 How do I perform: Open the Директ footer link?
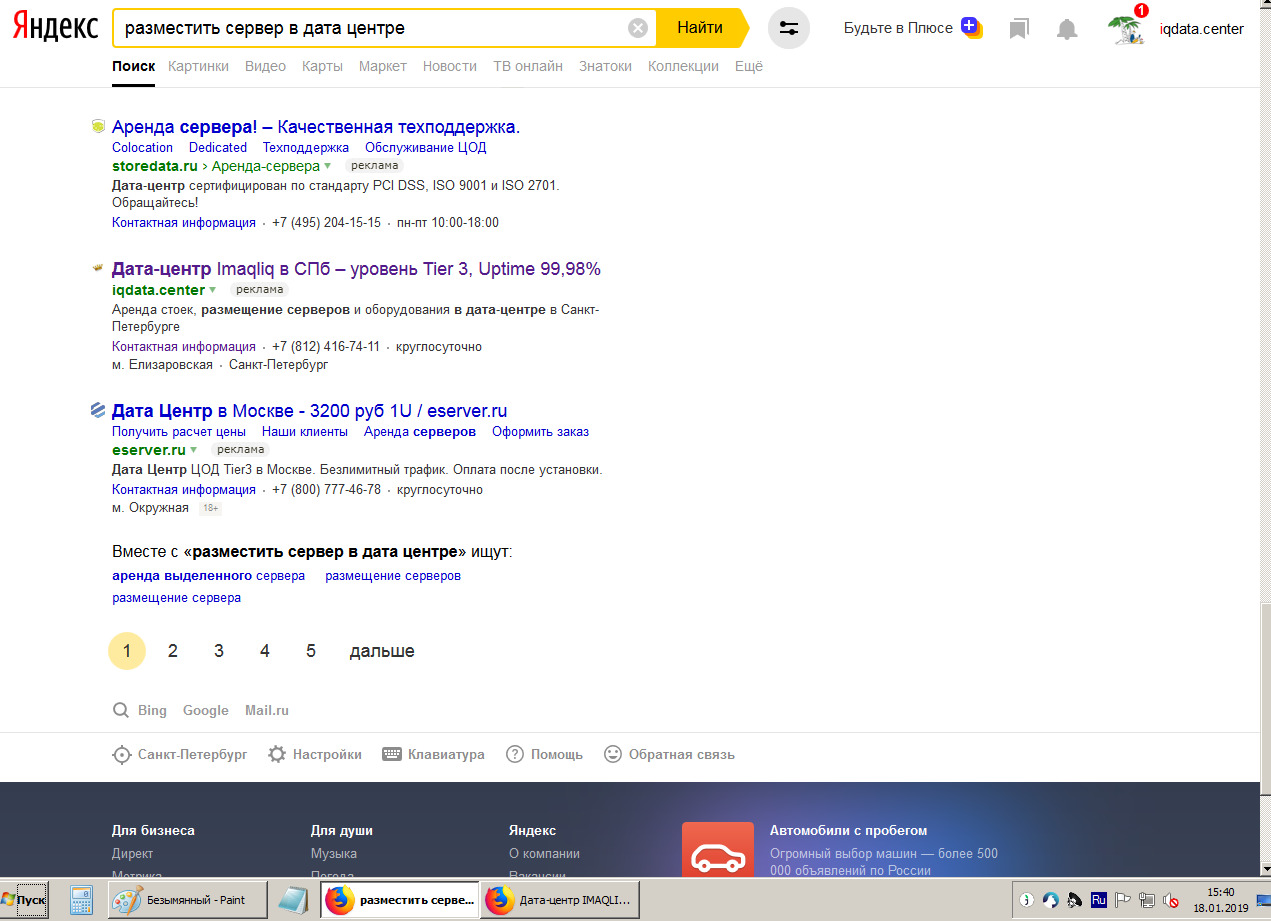(133, 854)
